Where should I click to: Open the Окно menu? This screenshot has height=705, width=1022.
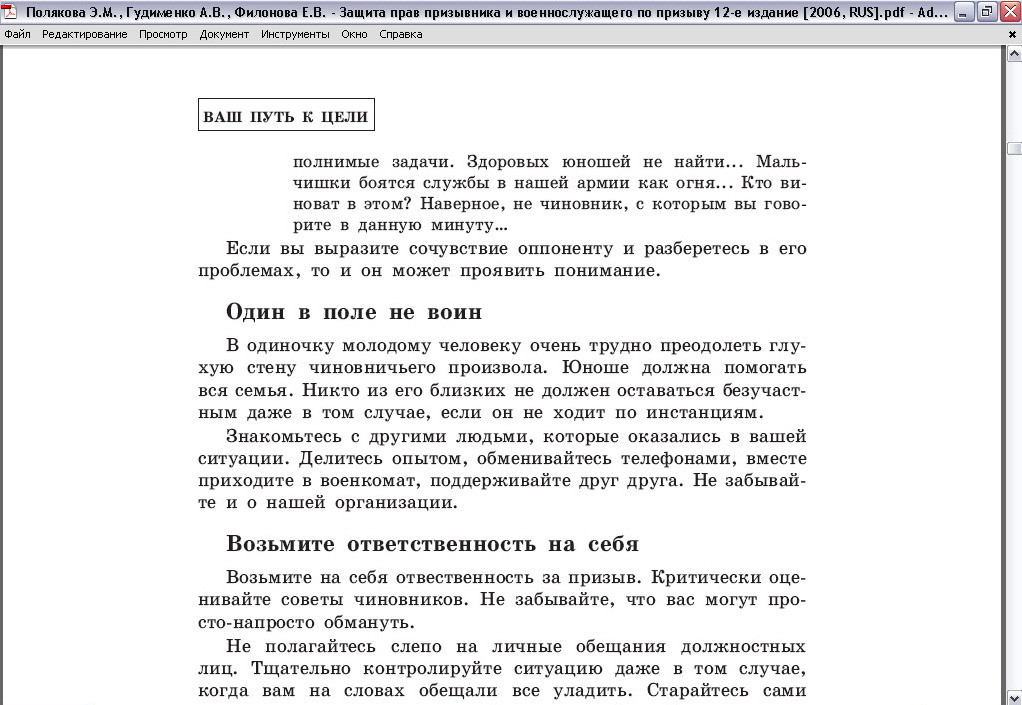tap(355, 35)
